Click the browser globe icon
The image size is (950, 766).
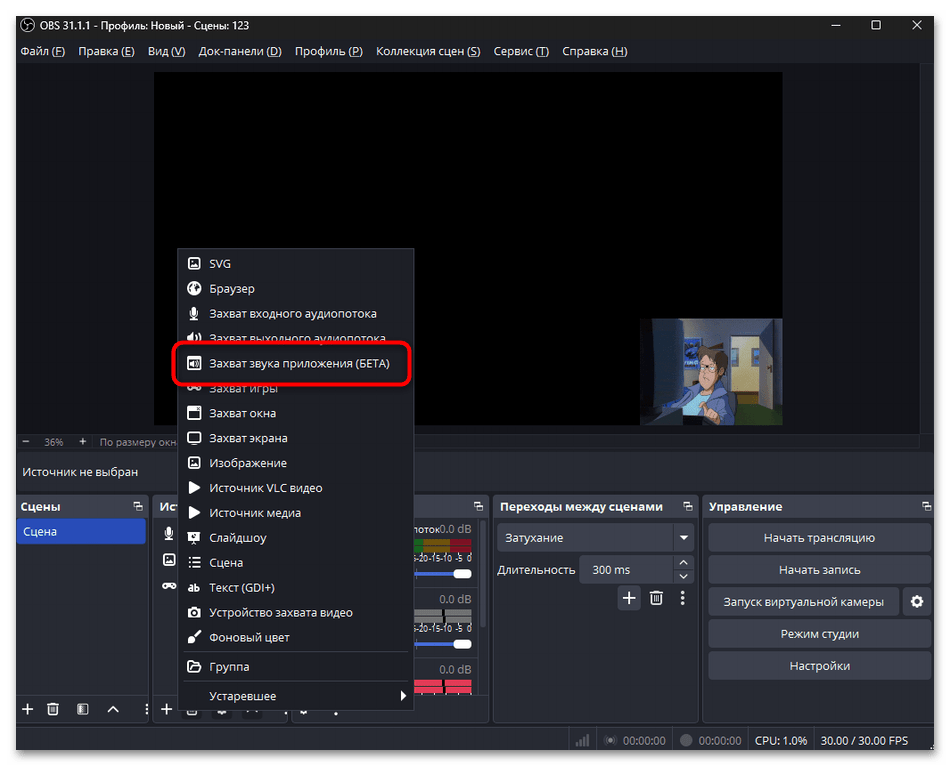point(194,288)
